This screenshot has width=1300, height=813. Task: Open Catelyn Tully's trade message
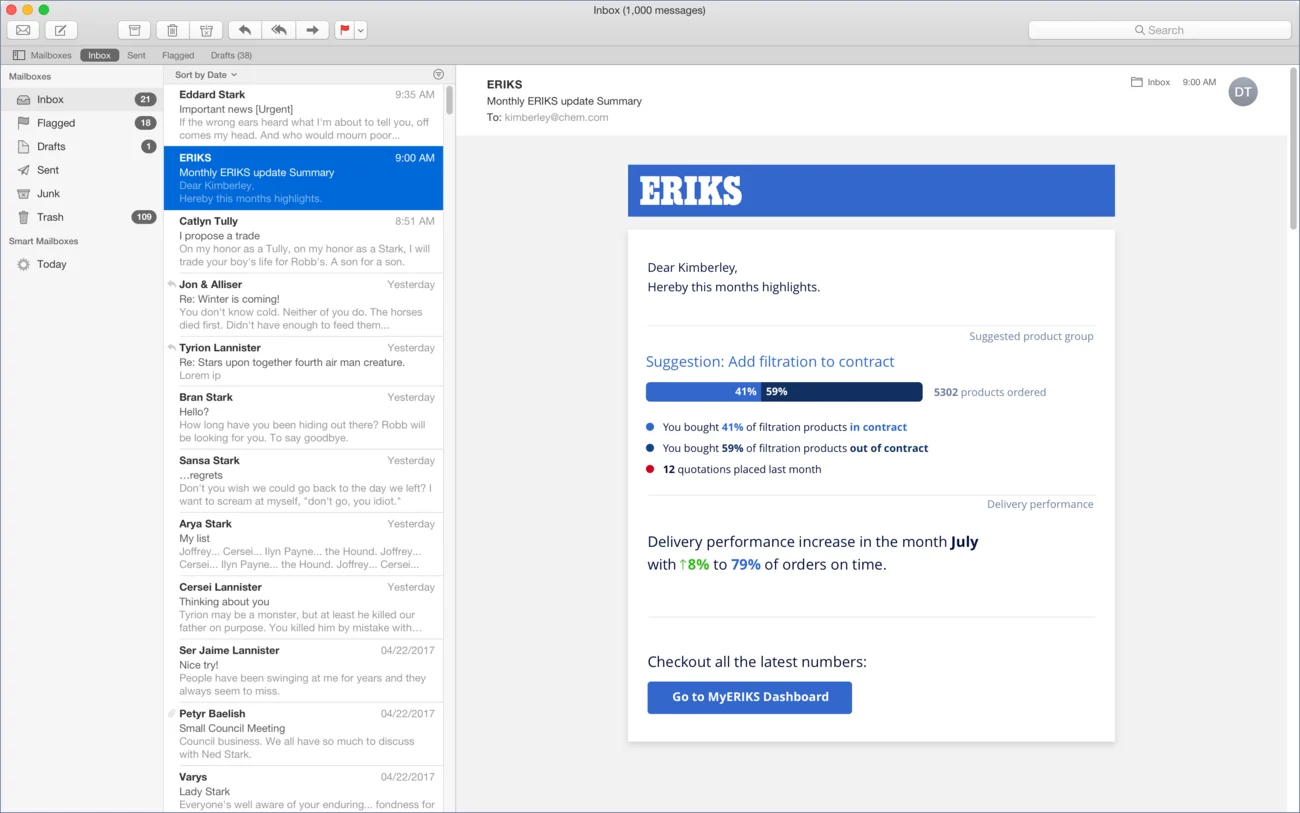(303, 241)
